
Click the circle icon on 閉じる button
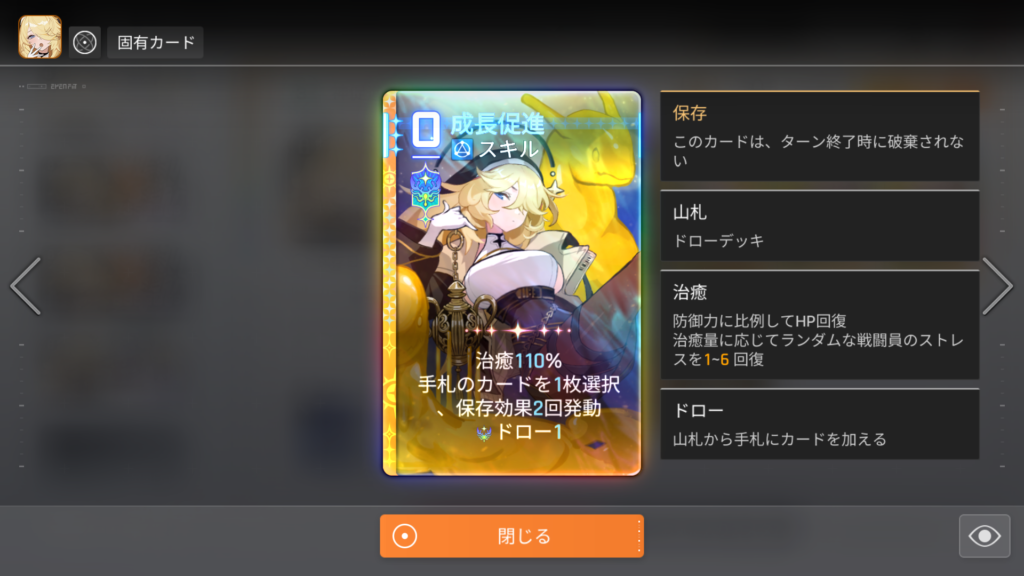404,536
